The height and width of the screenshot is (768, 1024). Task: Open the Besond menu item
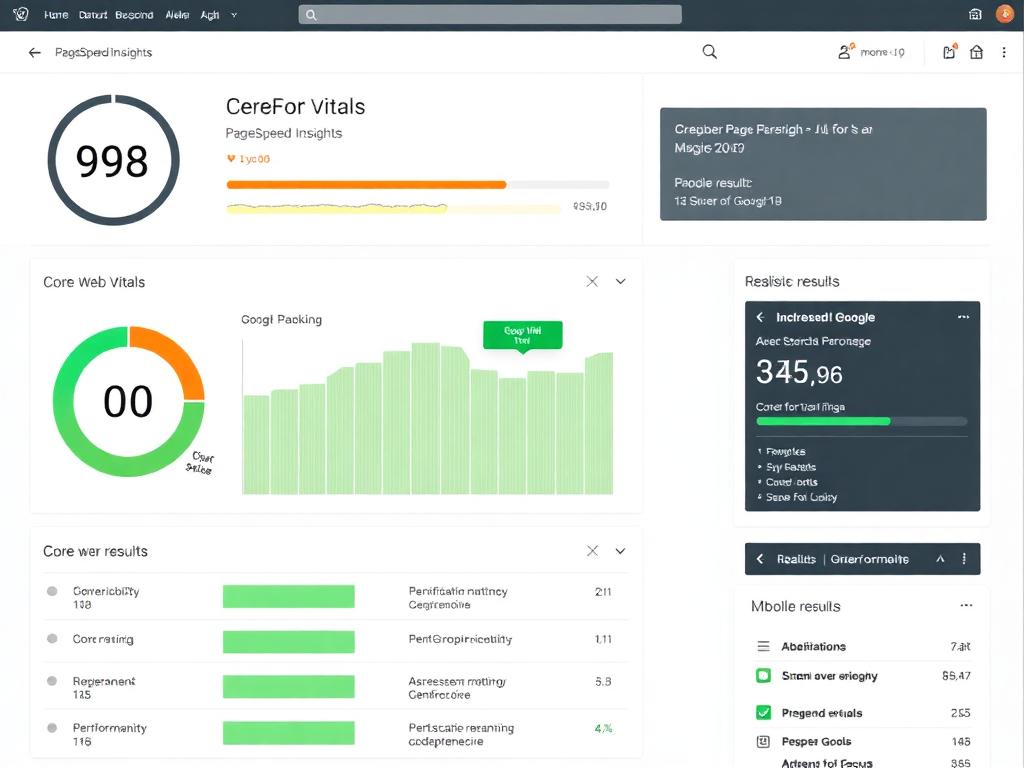pos(134,14)
